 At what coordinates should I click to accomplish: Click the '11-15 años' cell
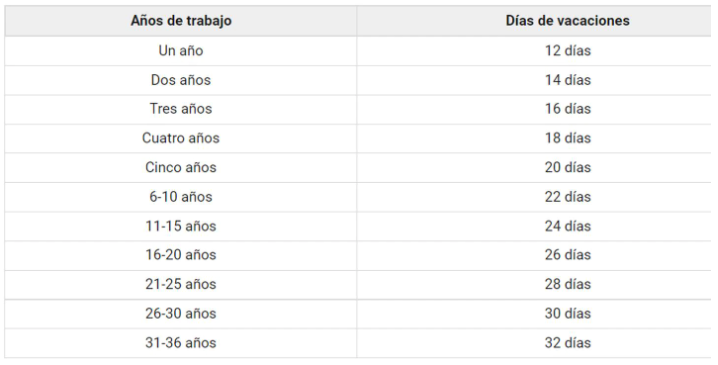(181, 226)
